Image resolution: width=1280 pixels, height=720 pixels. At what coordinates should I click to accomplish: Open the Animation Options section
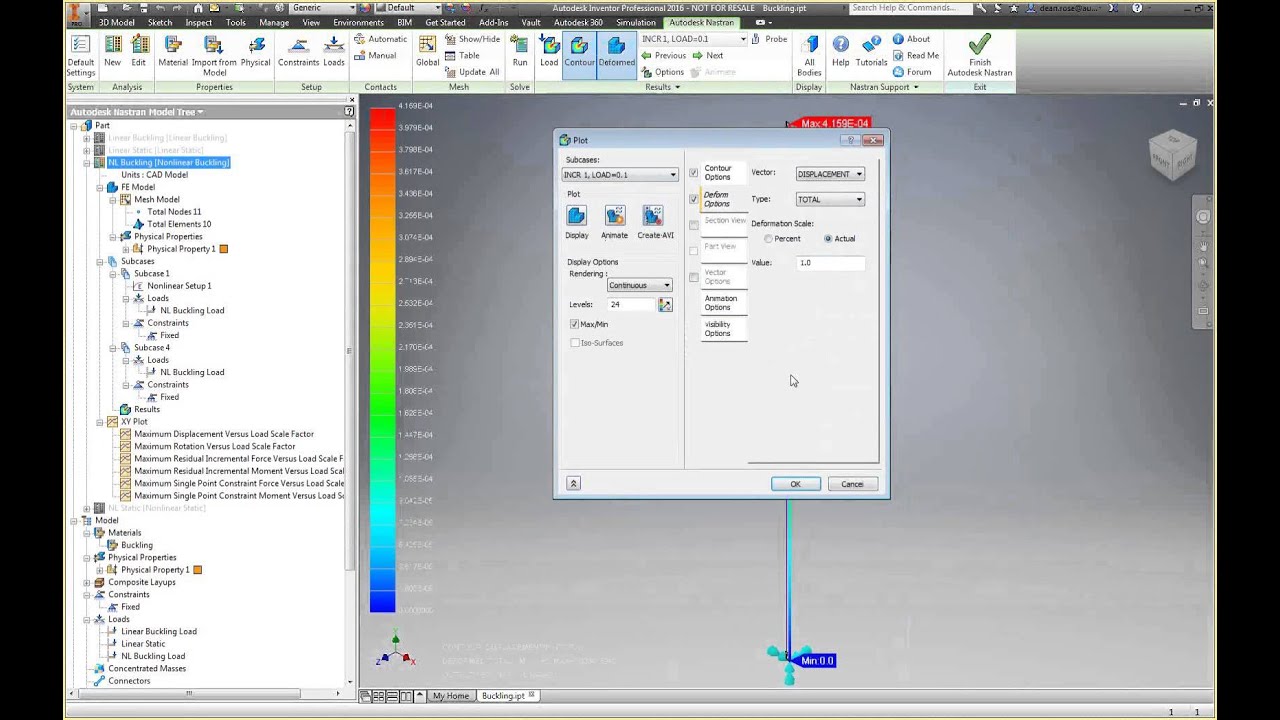724,303
